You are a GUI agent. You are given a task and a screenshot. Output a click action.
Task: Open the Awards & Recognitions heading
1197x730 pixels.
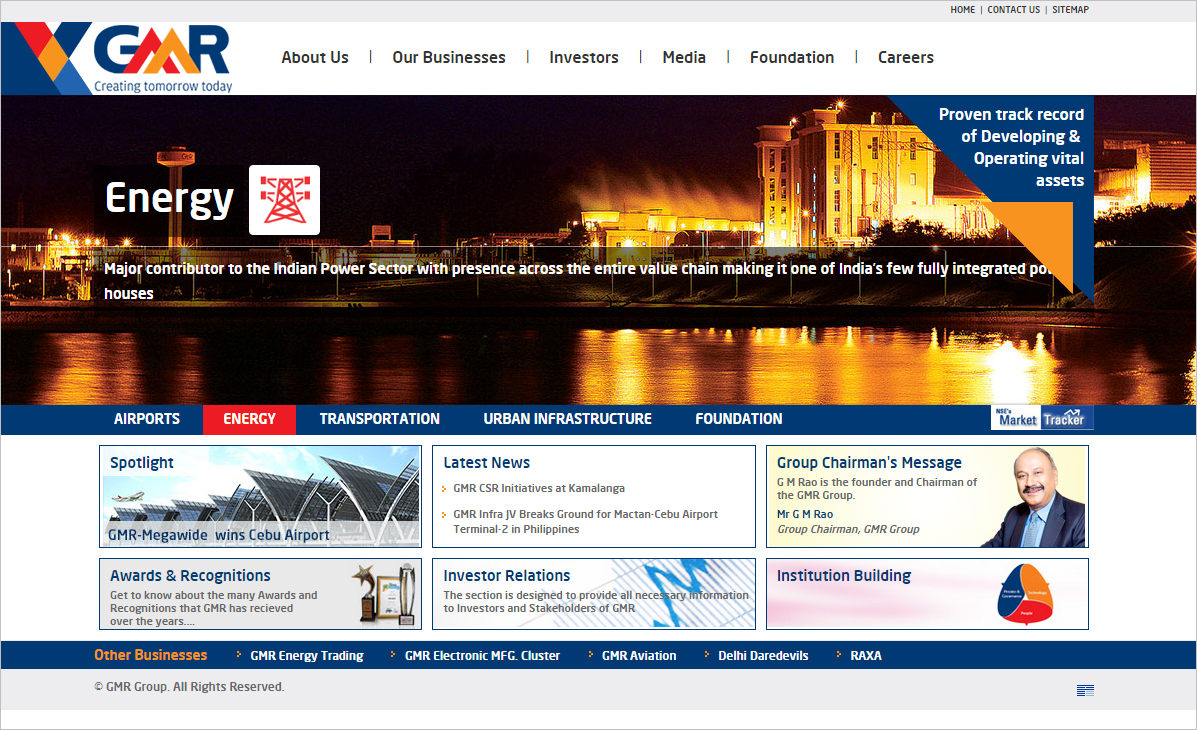190,576
